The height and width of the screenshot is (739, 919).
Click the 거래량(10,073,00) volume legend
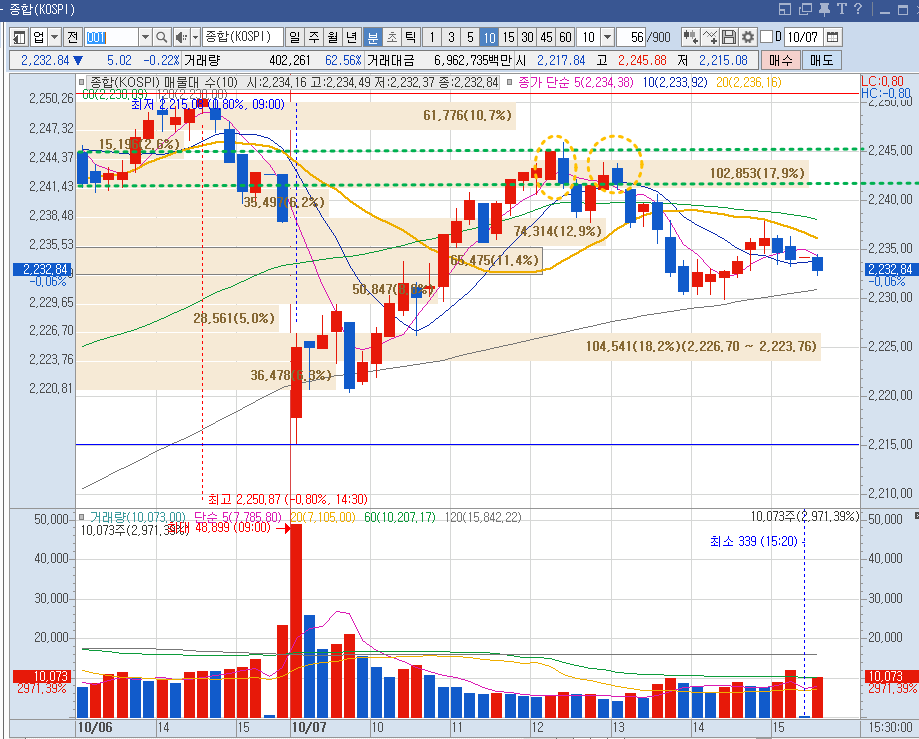138,517
